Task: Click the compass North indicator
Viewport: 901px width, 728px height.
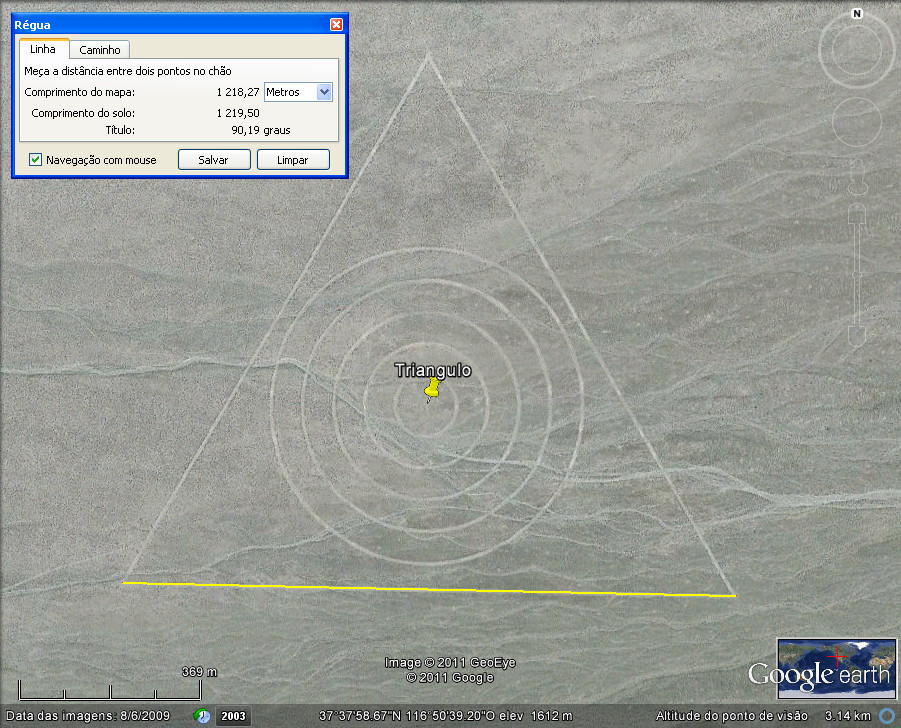Action: [x=857, y=14]
